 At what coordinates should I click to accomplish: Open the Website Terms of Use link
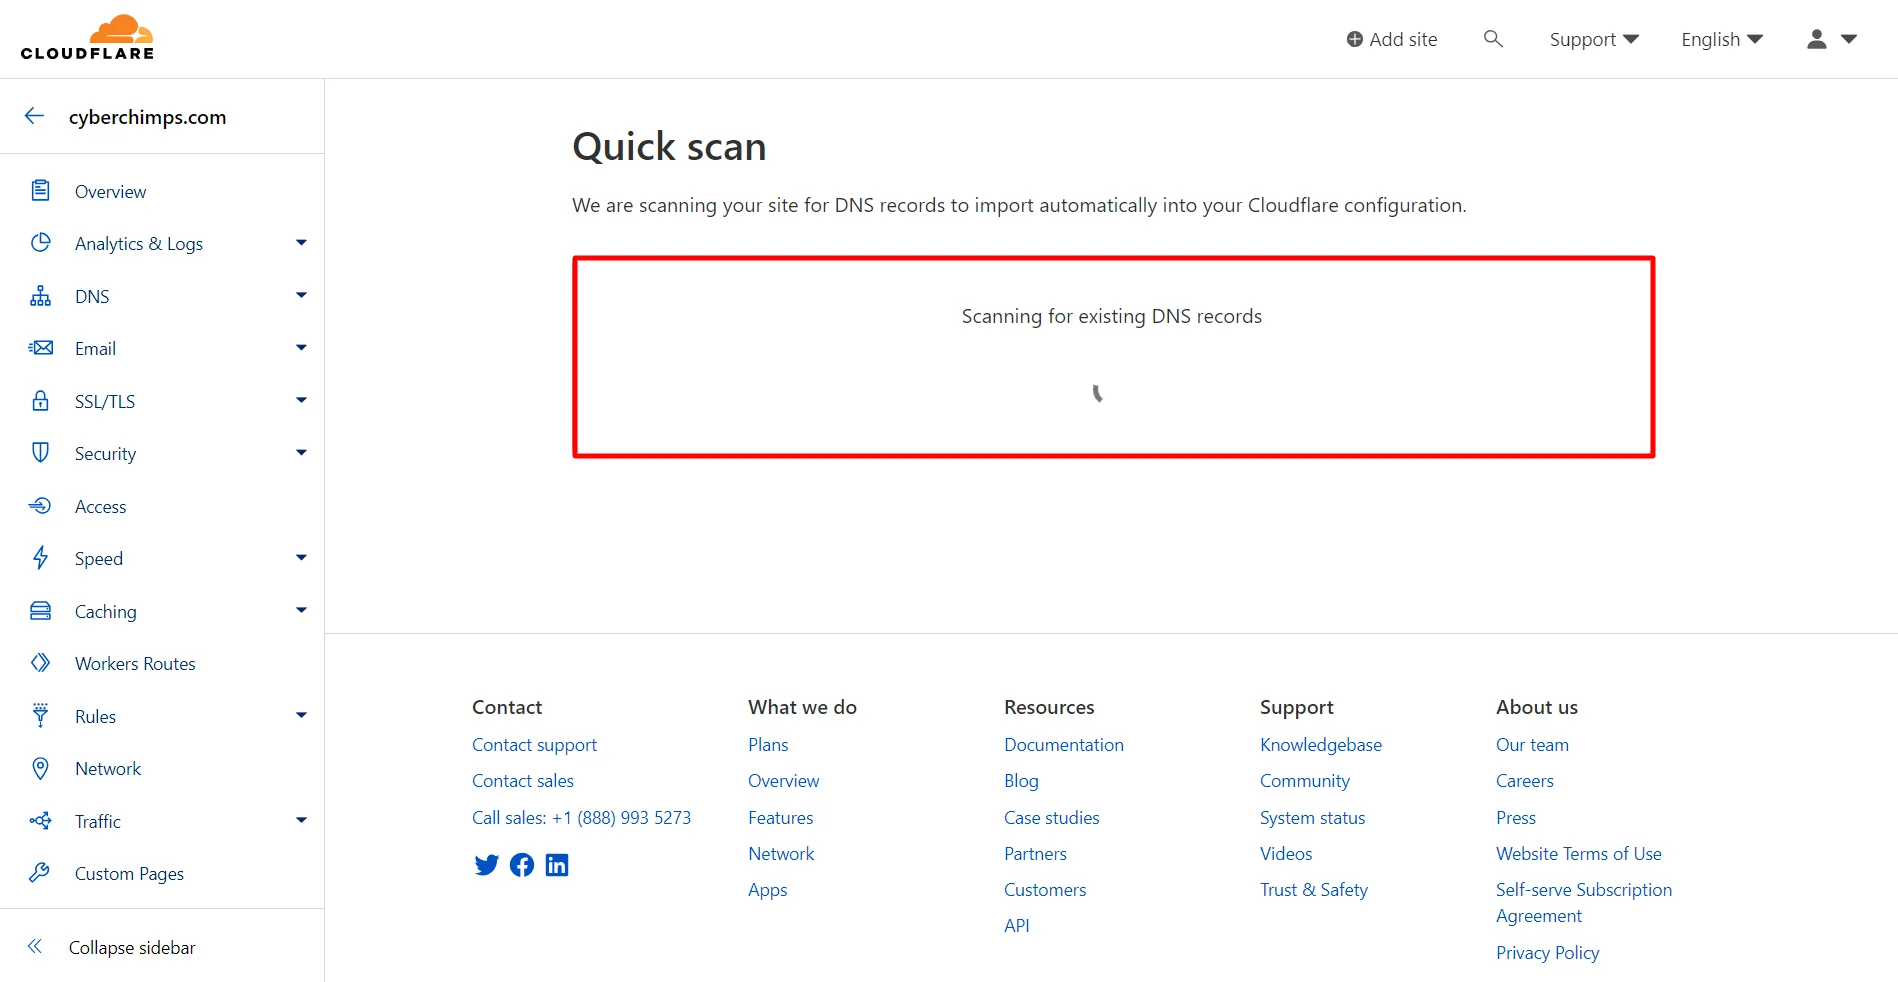(1579, 854)
